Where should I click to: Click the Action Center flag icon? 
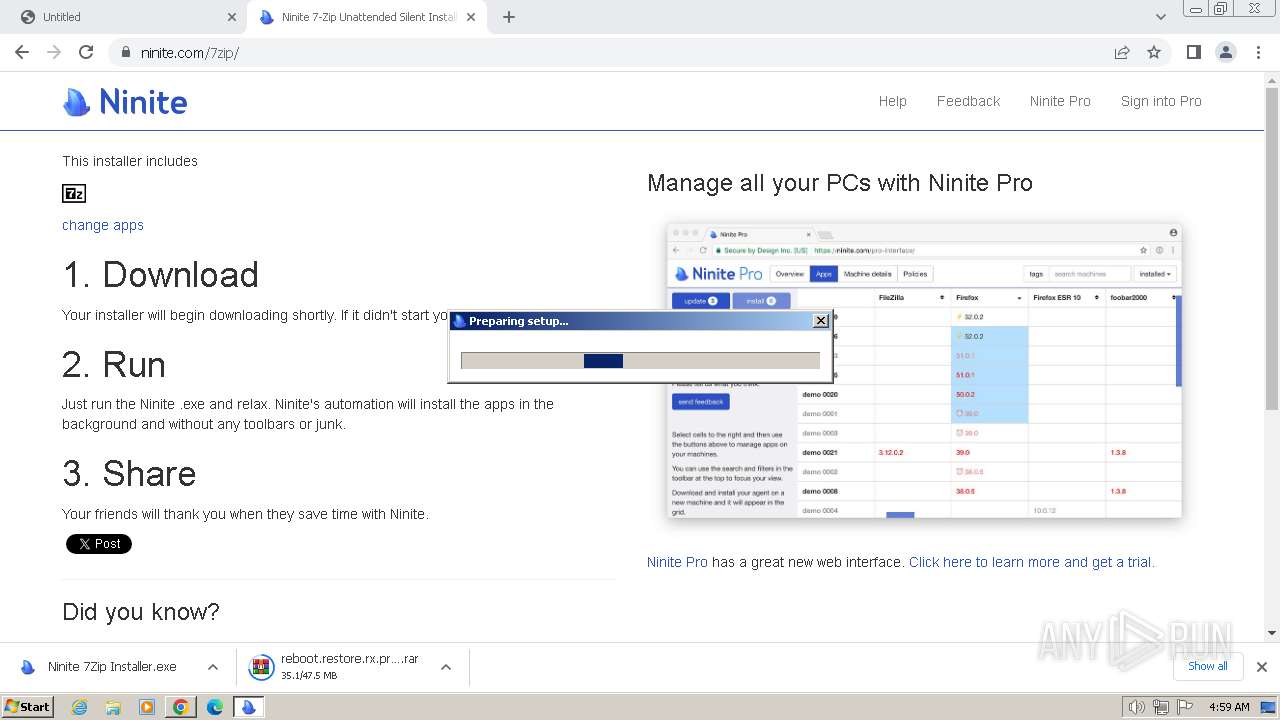(x=1186, y=707)
